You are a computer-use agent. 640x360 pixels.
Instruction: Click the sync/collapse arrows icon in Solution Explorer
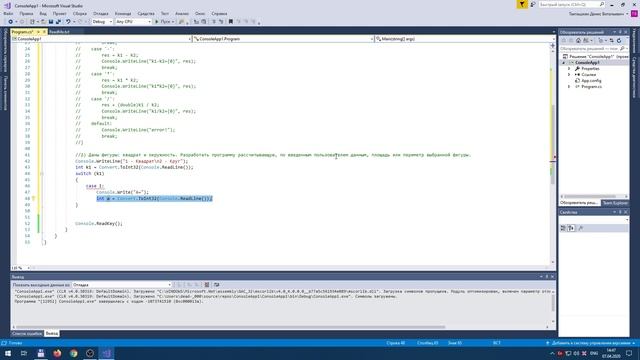(611, 40)
